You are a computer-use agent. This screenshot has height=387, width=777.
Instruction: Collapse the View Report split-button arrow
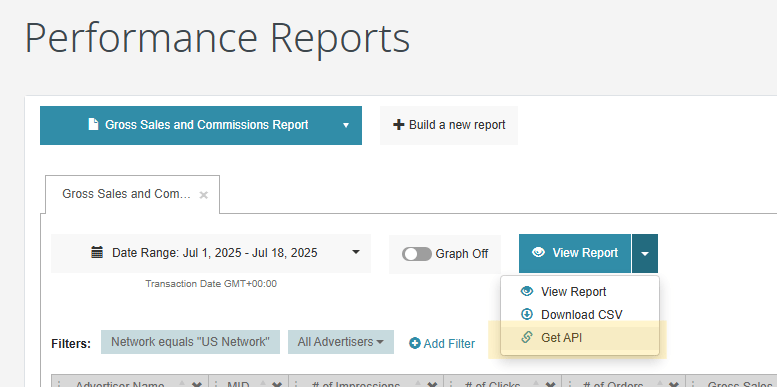pyautogui.click(x=645, y=254)
